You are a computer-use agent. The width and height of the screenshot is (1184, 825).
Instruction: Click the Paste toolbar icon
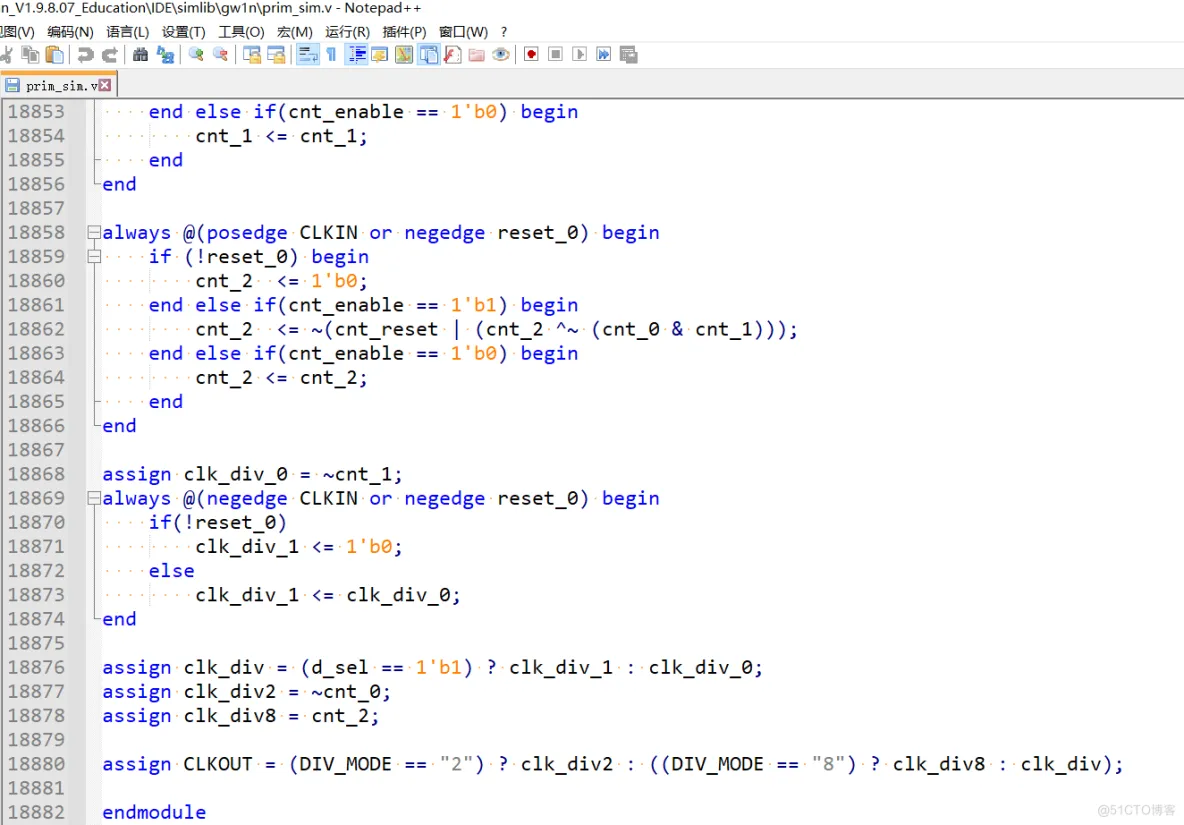click(x=54, y=54)
